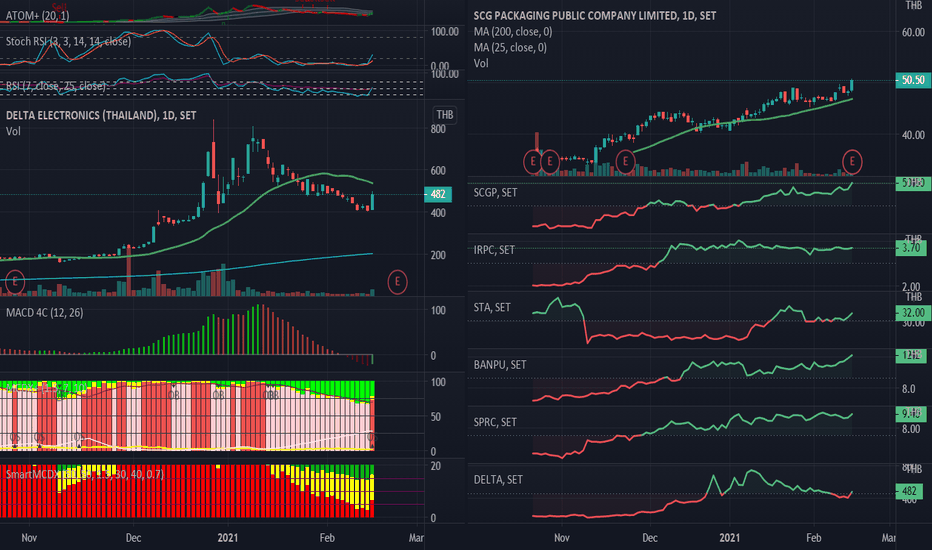Click the Feb label on left time axis
This screenshot has height=550, width=932.
(327, 538)
